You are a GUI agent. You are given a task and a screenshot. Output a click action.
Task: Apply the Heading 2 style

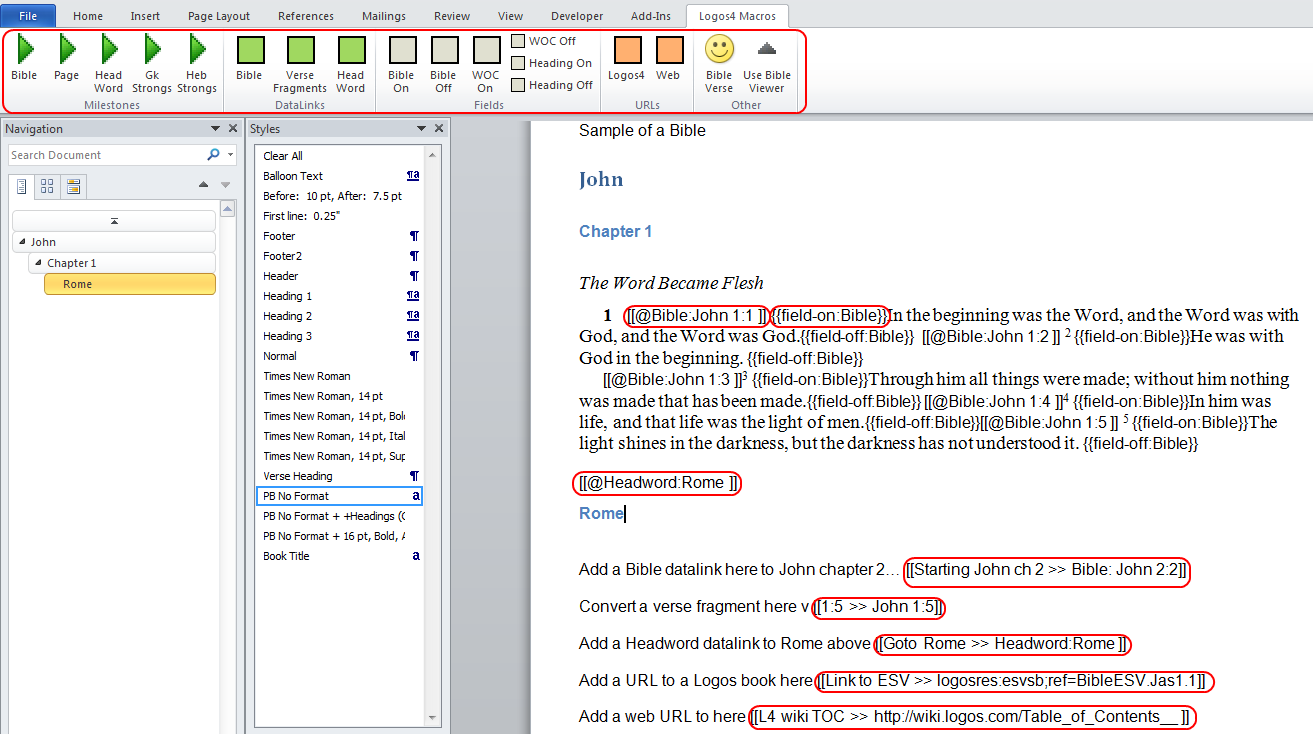click(x=340, y=316)
